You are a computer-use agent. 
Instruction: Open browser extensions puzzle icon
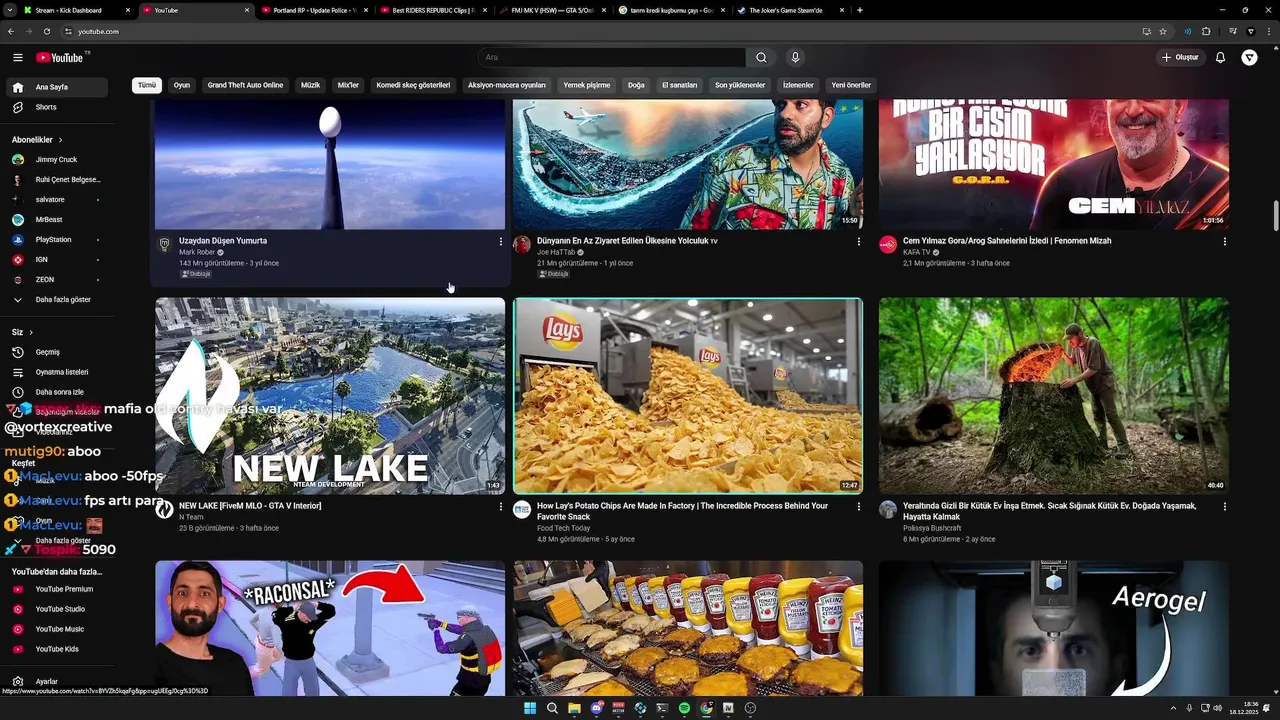[x=1206, y=31]
